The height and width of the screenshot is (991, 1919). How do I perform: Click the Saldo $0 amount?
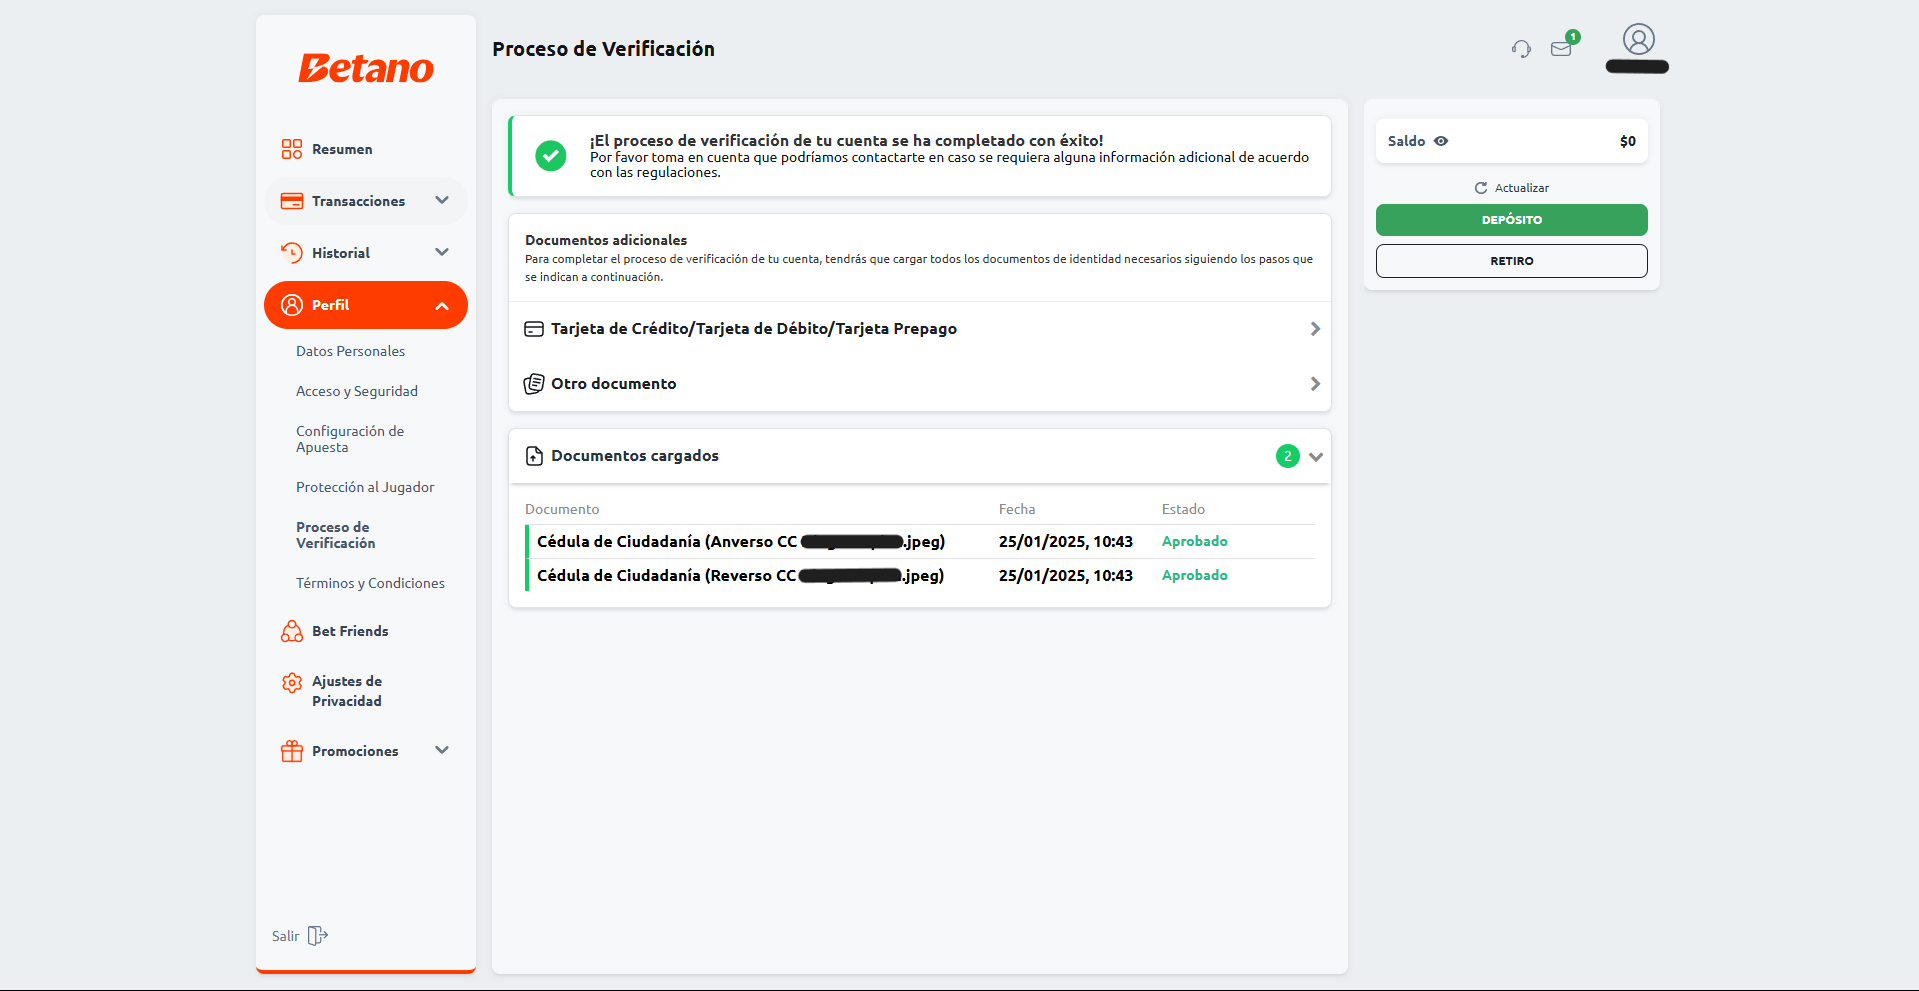pyautogui.click(x=1627, y=141)
